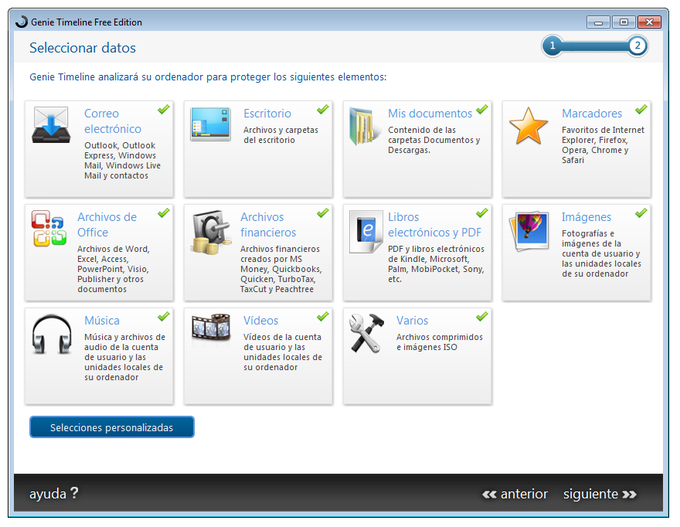Click step 2 in progress indicator

point(637,46)
